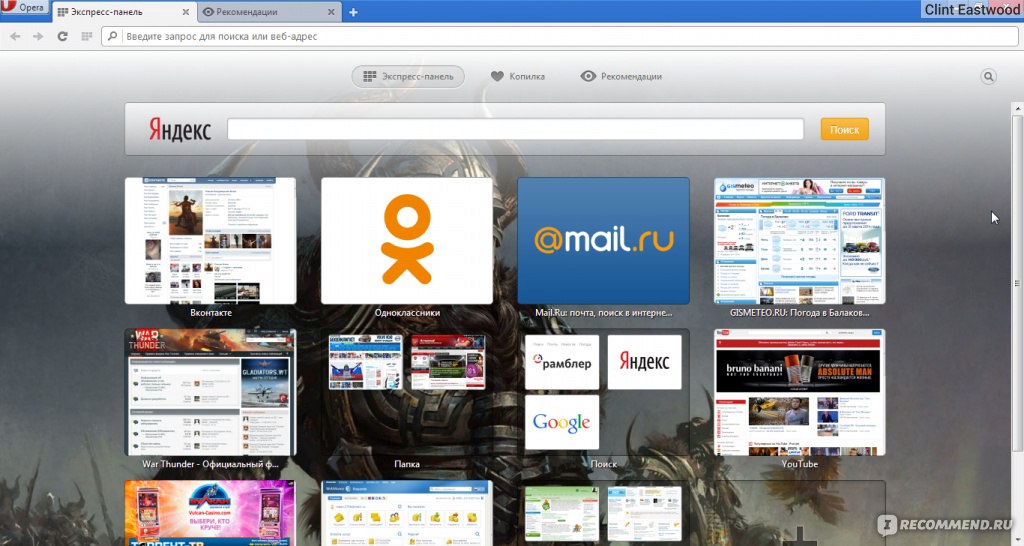Open the Одноклассники speed dial tile
Screen dimensions: 1024x546
(x=407, y=240)
